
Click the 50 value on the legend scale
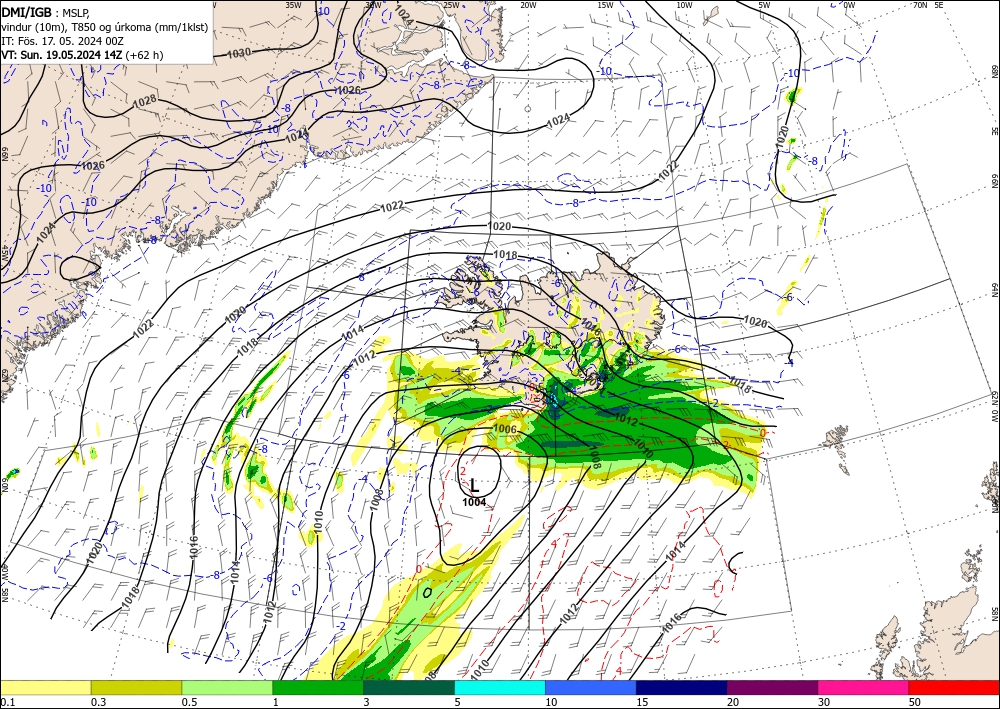[915, 702]
